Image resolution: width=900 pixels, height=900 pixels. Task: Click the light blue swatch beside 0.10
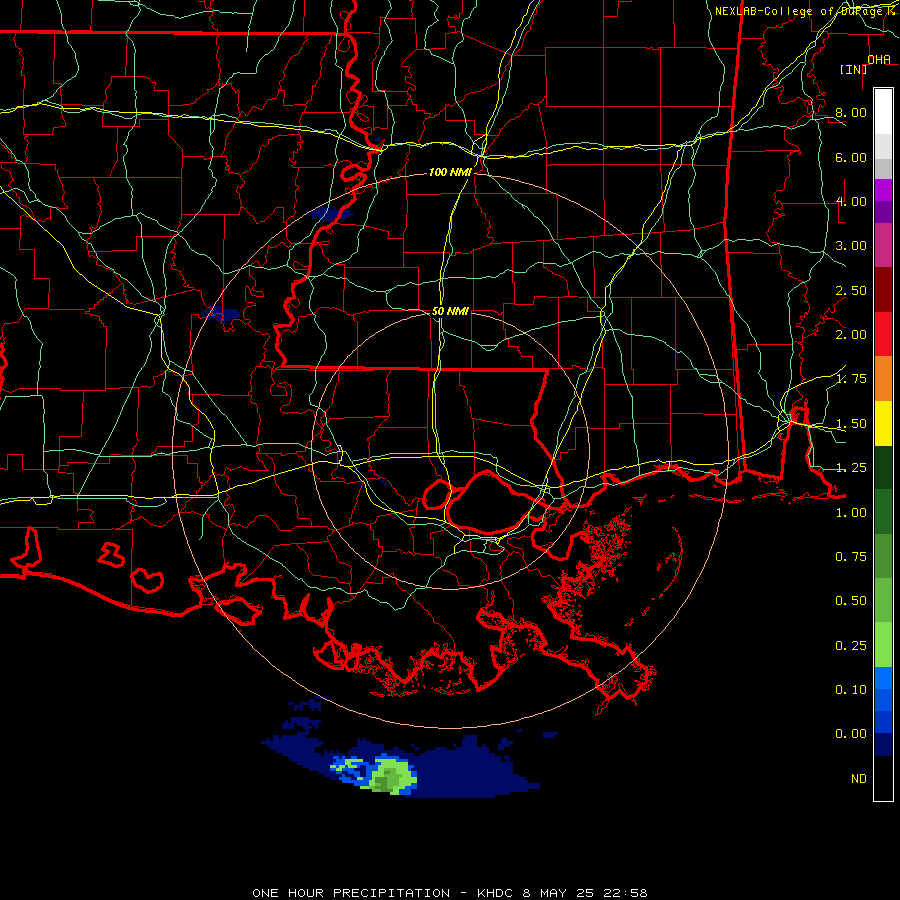click(883, 678)
